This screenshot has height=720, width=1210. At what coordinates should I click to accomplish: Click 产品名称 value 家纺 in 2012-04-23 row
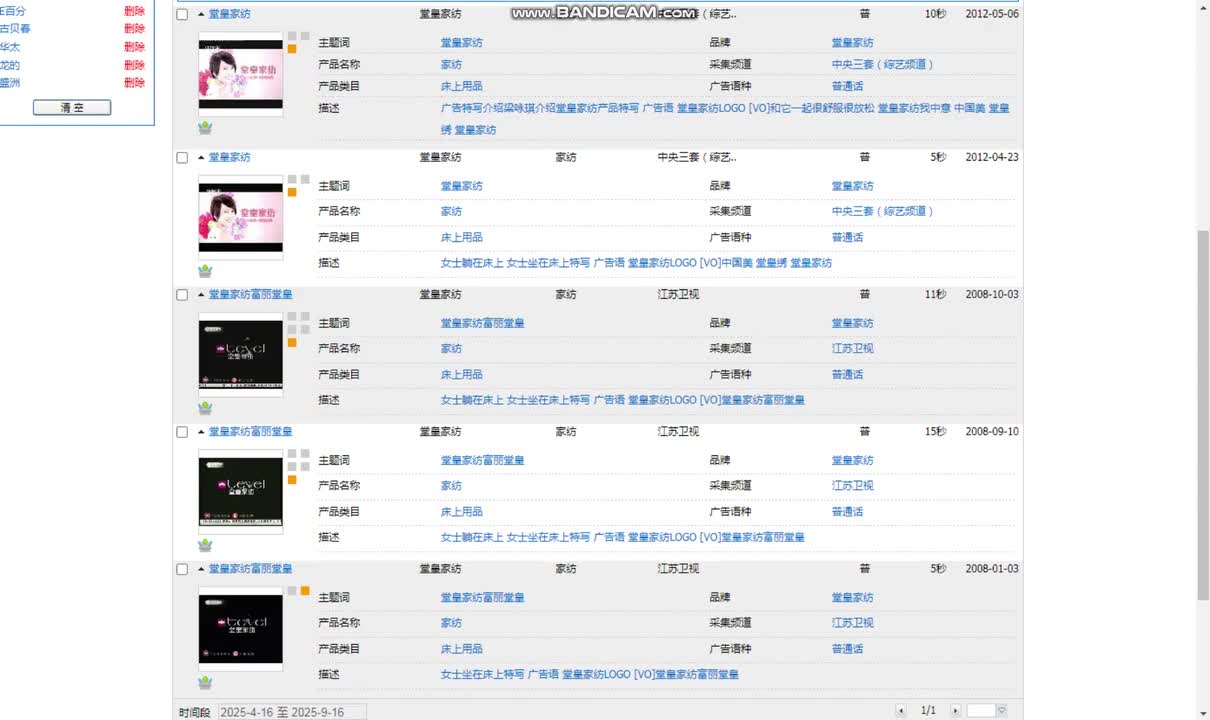tap(451, 211)
